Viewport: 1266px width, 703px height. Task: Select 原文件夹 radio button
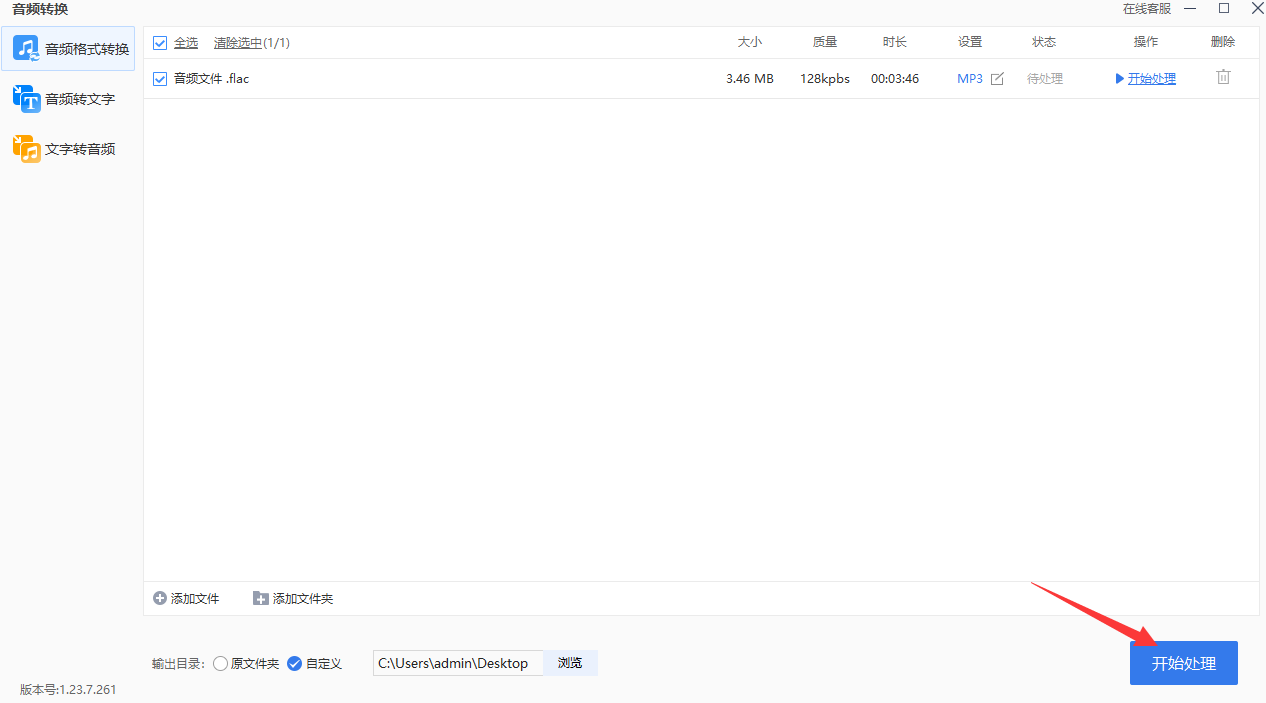(221, 663)
